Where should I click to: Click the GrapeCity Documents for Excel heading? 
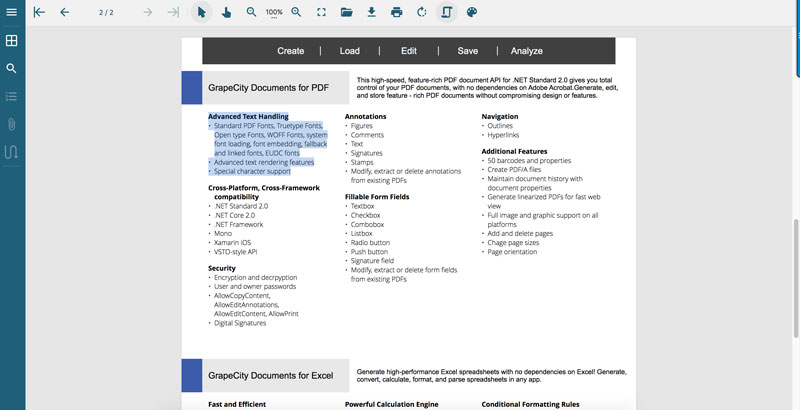pyautogui.click(x=270, y=376)
